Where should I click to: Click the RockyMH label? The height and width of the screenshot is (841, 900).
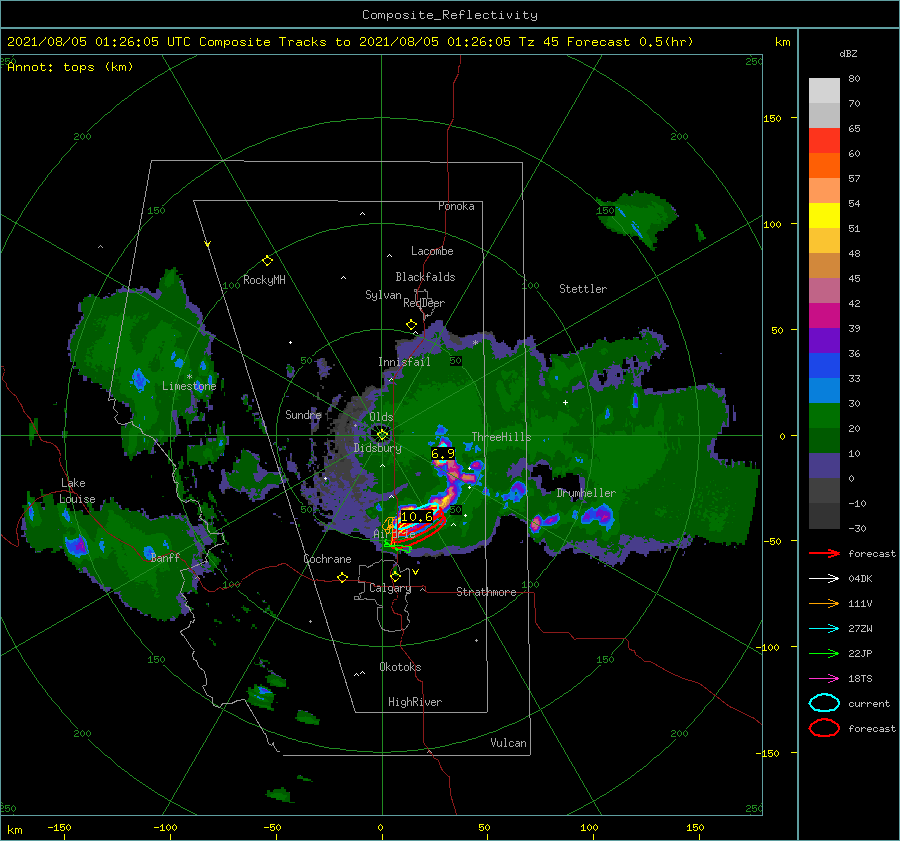(264, 280)
